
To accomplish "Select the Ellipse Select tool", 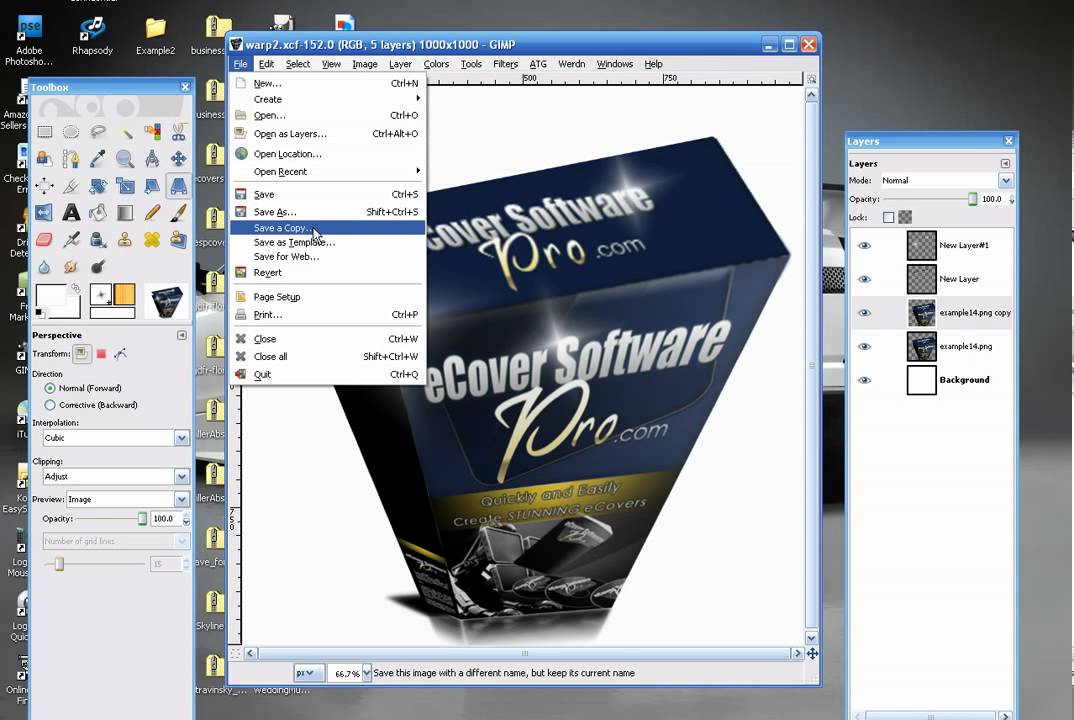I will pos(71,132).
